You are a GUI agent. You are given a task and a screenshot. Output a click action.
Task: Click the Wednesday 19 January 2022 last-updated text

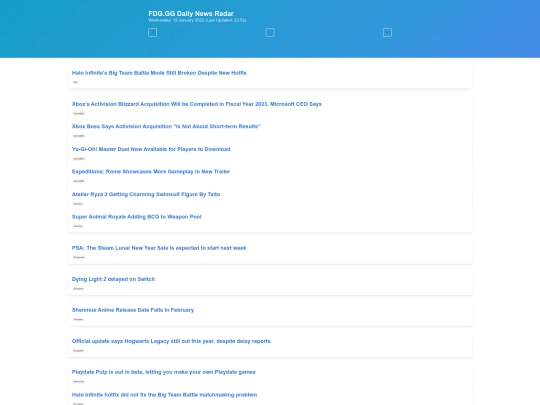pyautogui.click(x=197, y=20)
